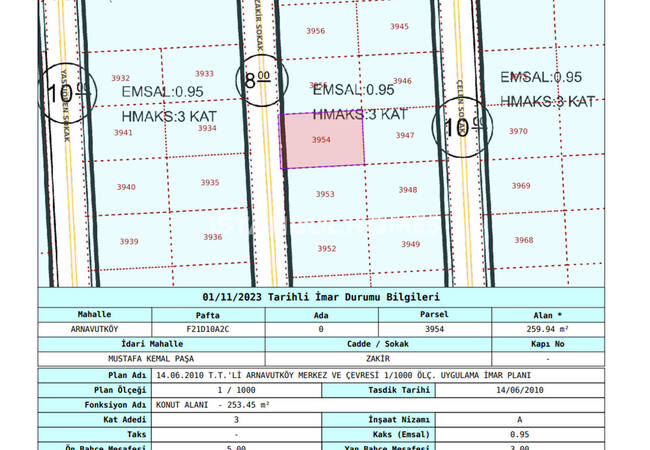Select the pink highlighted parcel 3954 on map
The image size is (650, 450).
(x=321, y=140)
